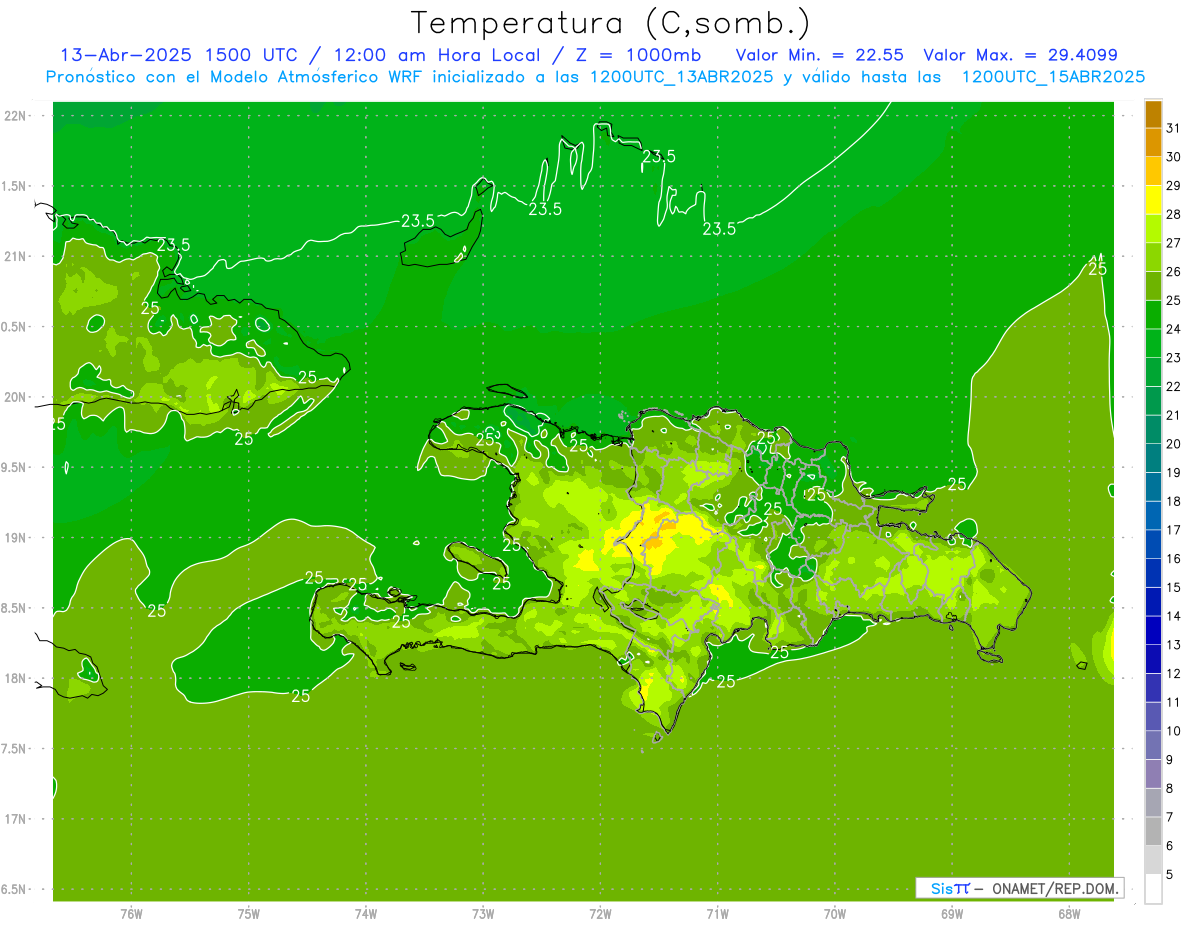Click the '22N' latitude axis label
1200x927 pixels.
(16, 116)
